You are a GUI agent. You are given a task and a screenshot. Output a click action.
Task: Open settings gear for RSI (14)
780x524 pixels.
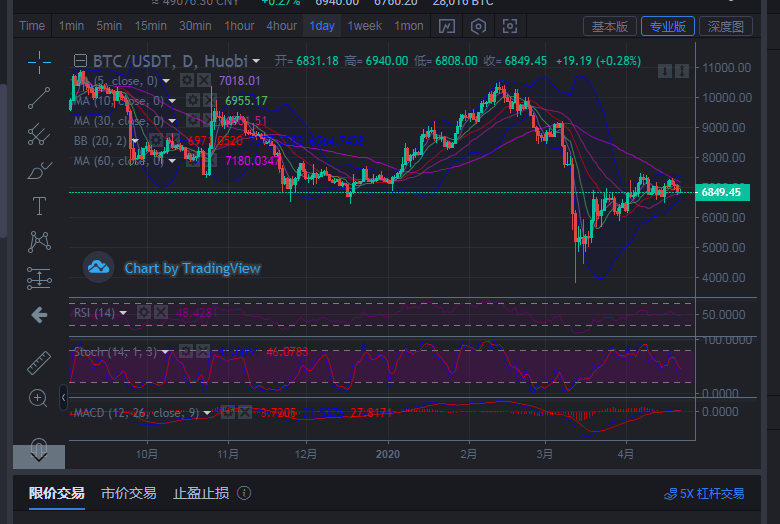point(144,313)
